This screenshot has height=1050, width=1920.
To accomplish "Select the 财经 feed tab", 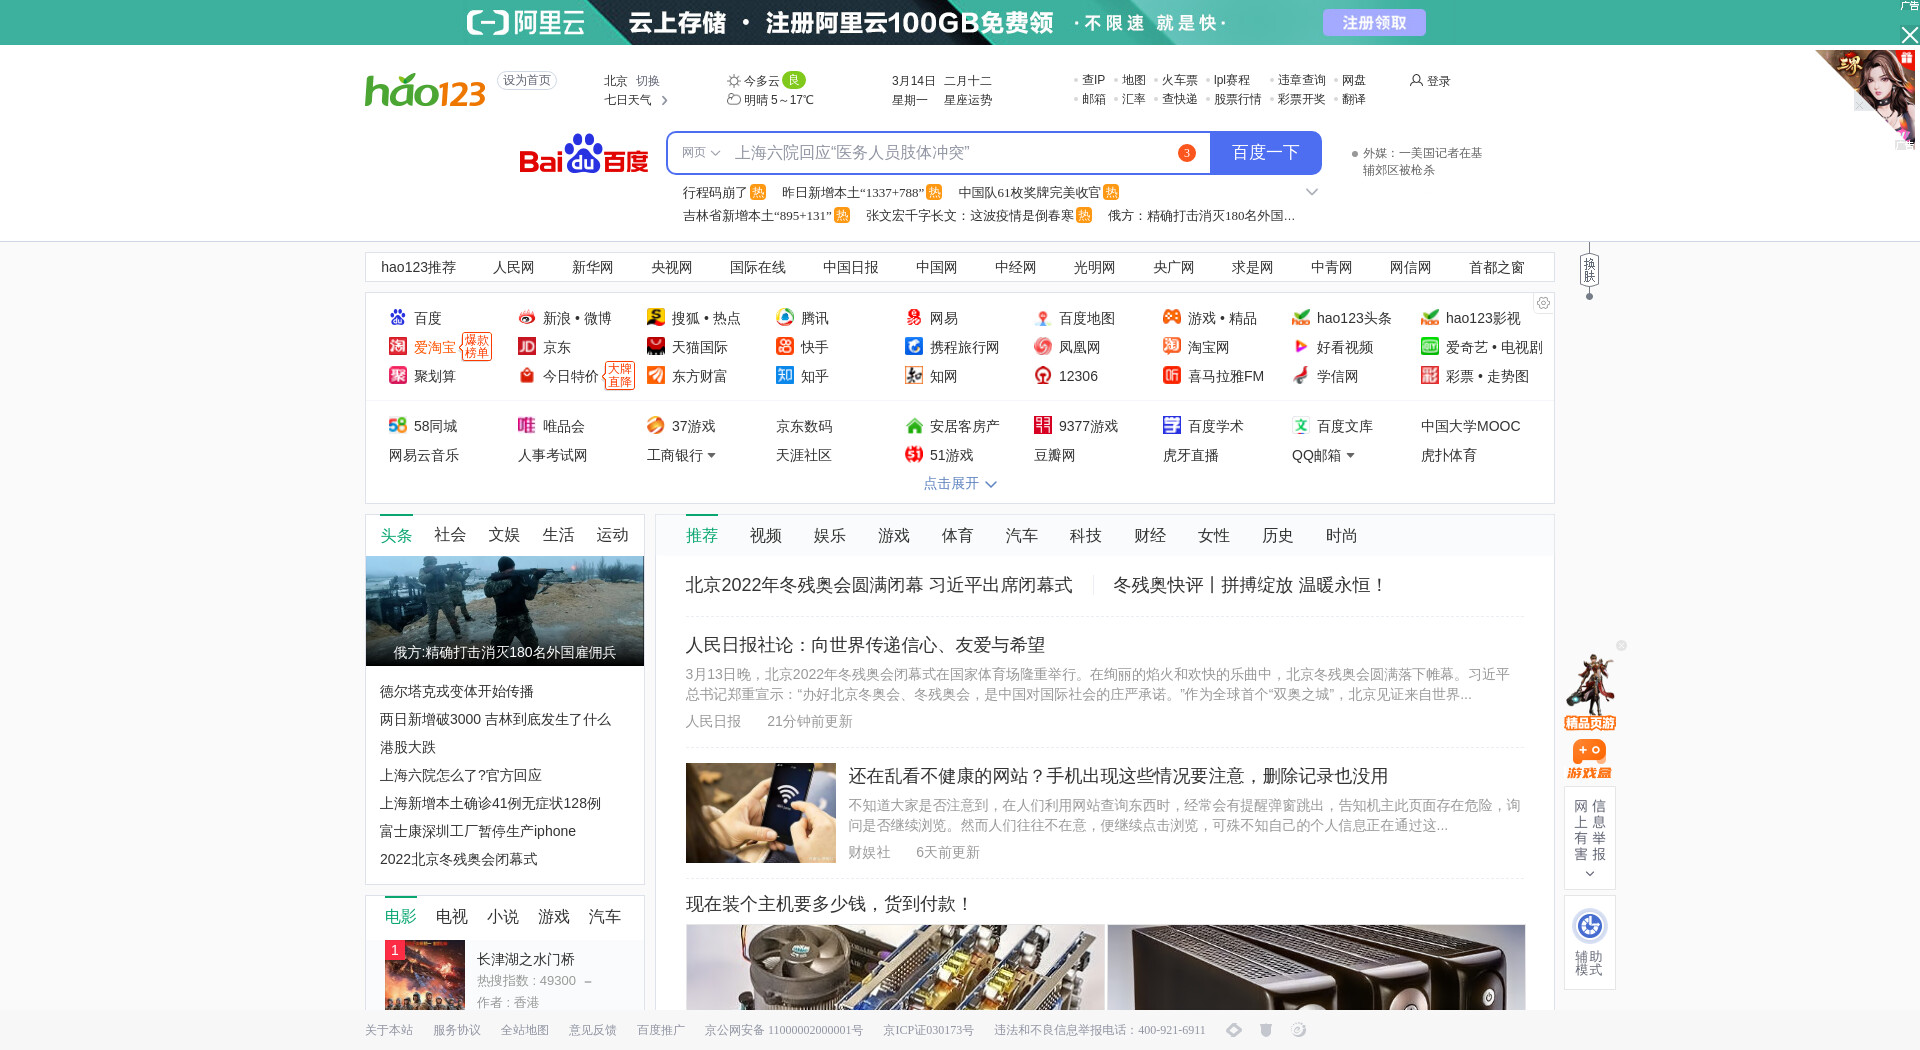I will pyautogui.click(x=1150, y=536).
